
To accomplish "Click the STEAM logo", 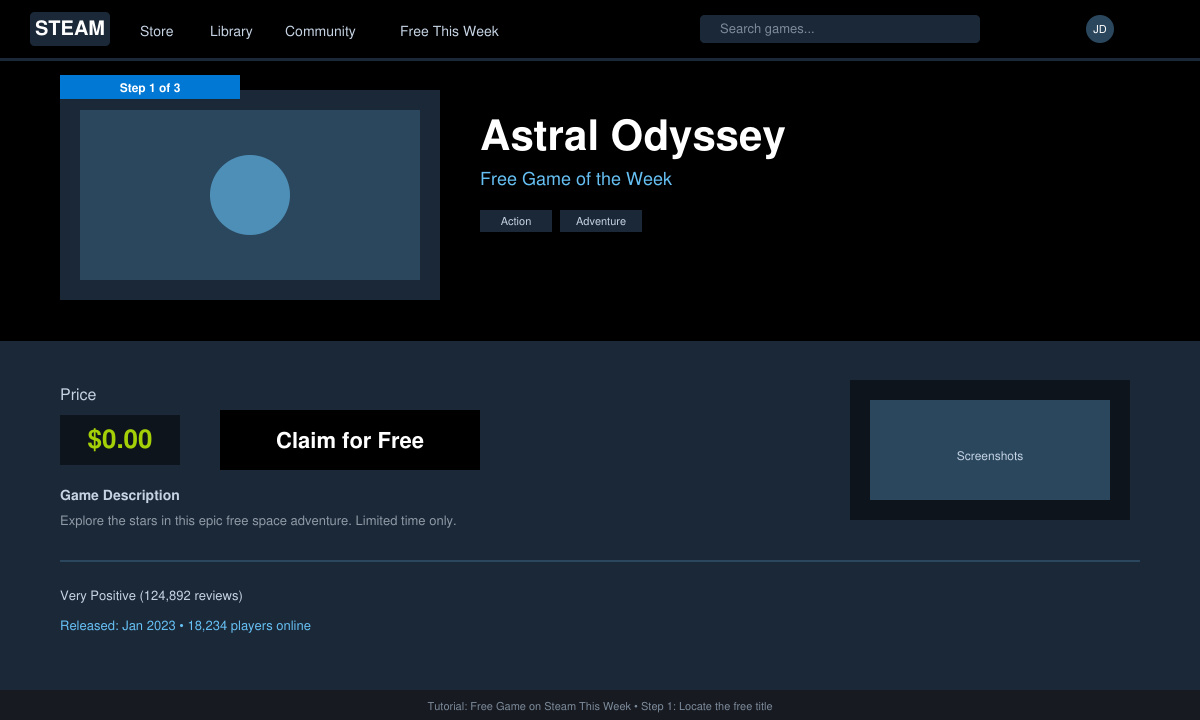I will pyautogui.click(x=70, y=29).
